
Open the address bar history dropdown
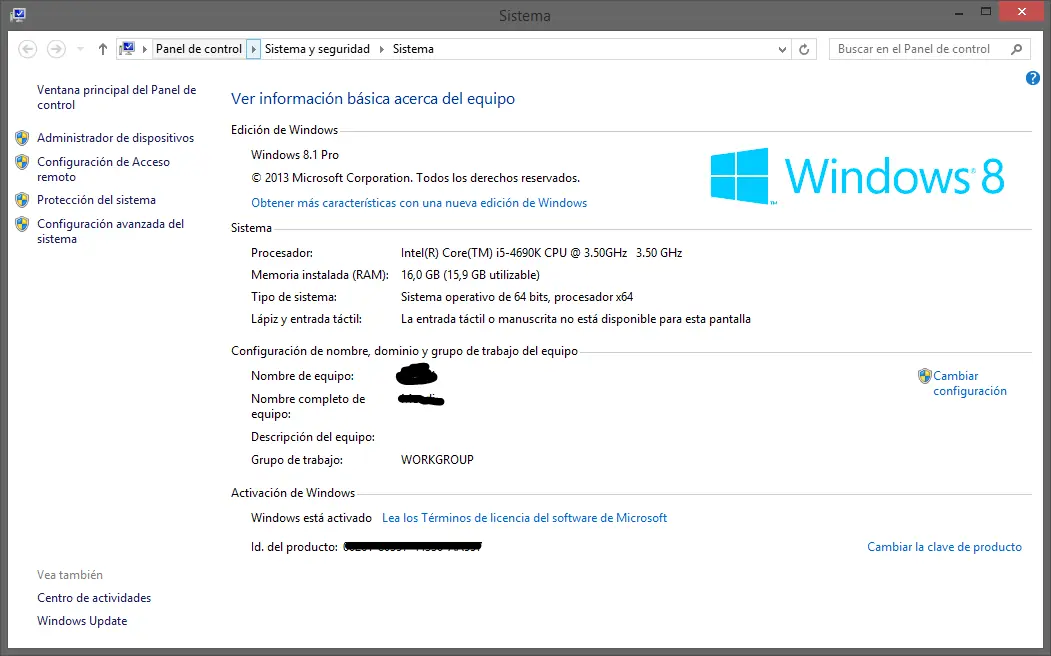click(782, 50)
